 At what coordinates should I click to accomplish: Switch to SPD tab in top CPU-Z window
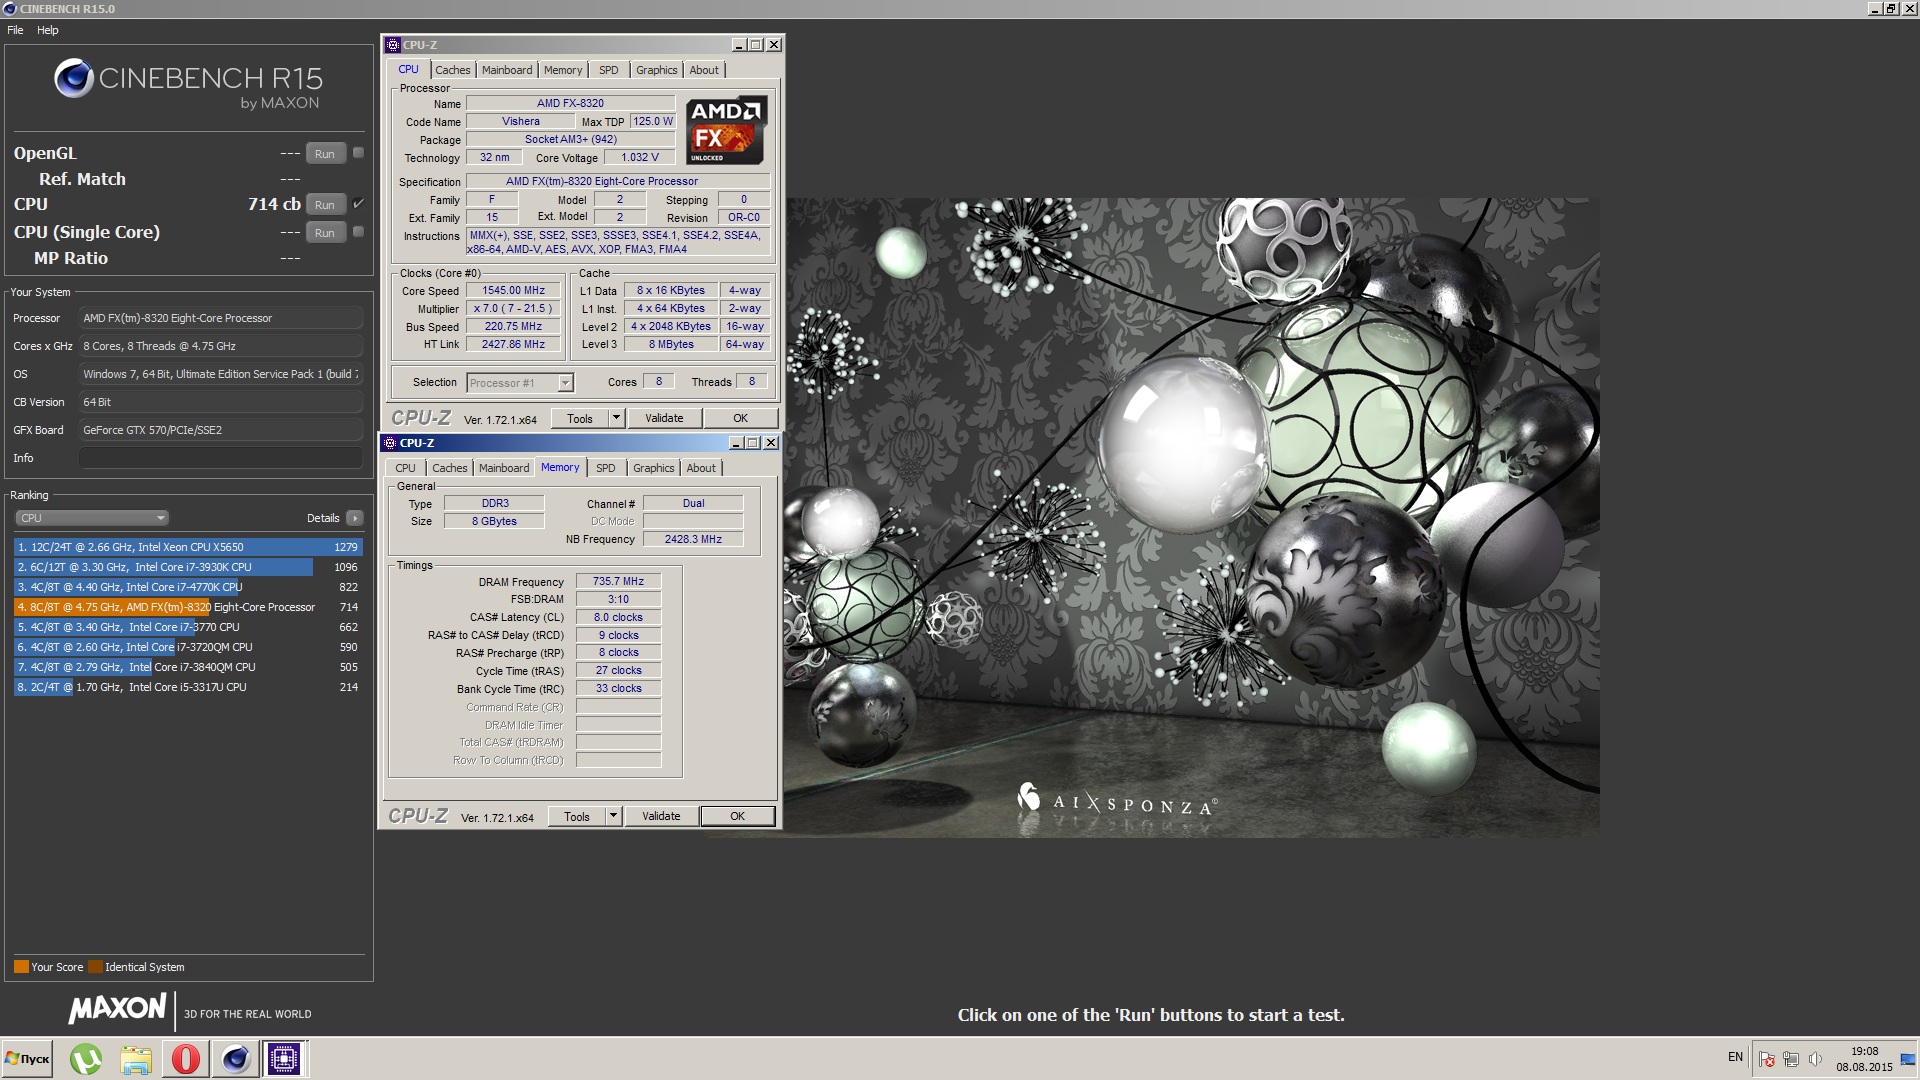609,70
